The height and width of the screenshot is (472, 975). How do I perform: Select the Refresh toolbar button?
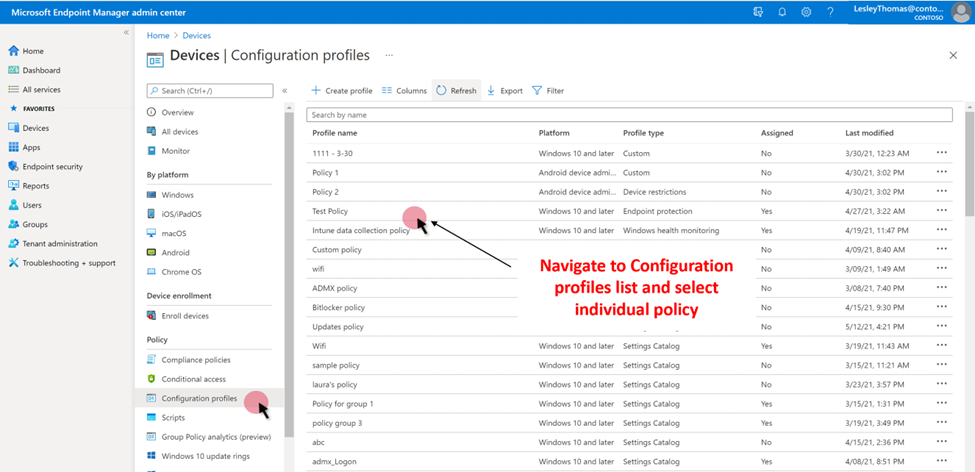tap(456, 91)
